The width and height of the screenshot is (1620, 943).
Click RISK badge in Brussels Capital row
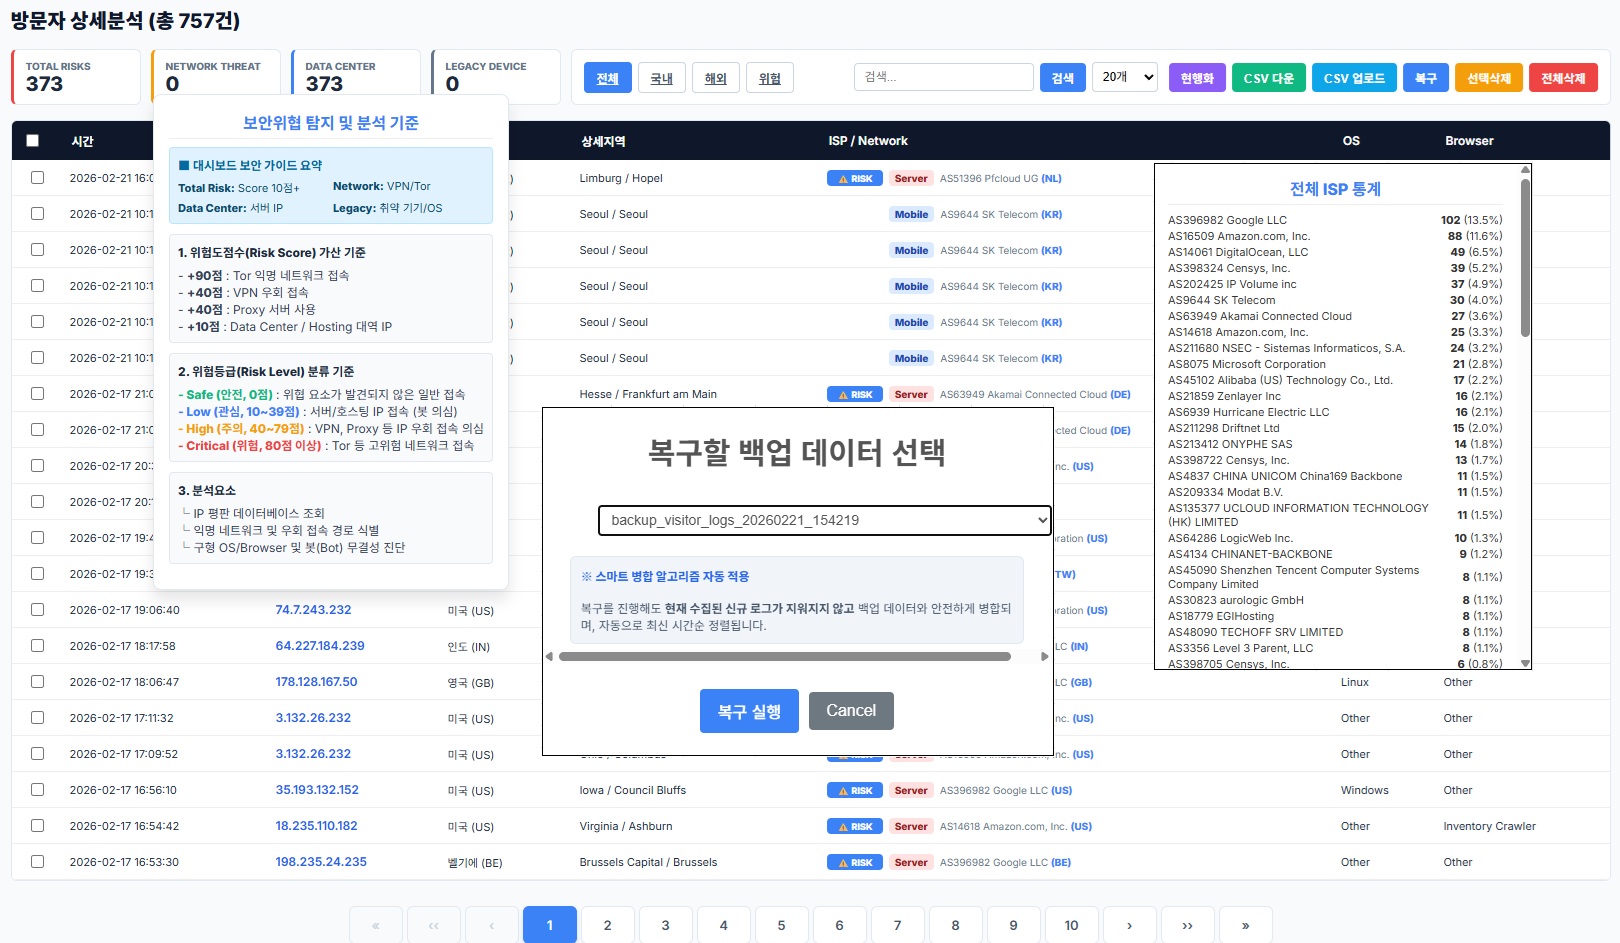(x=855, y=863)
